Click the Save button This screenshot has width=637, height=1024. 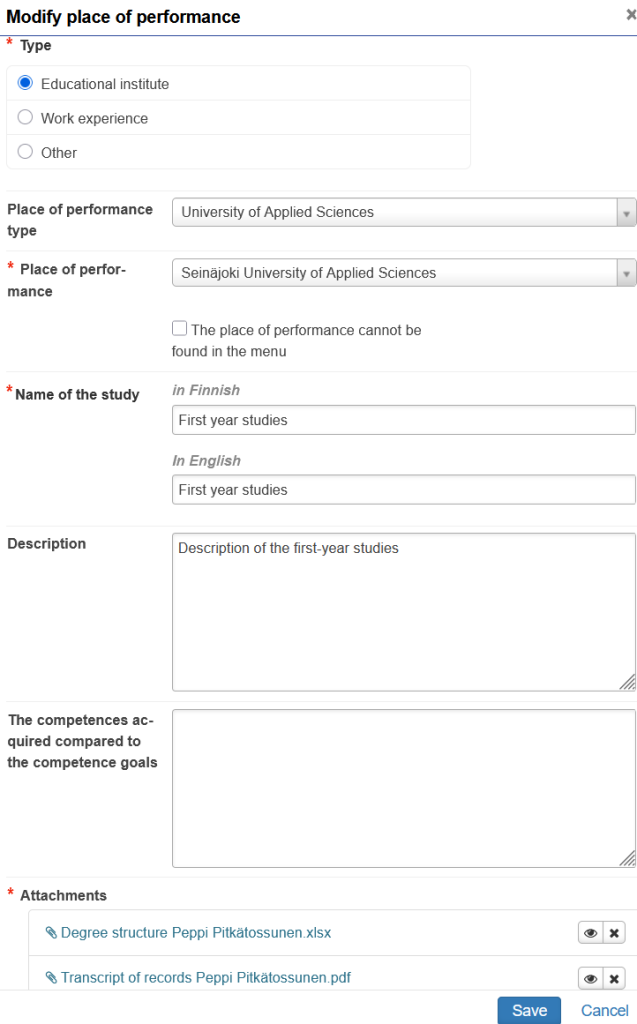click(x=529, y=1010)
